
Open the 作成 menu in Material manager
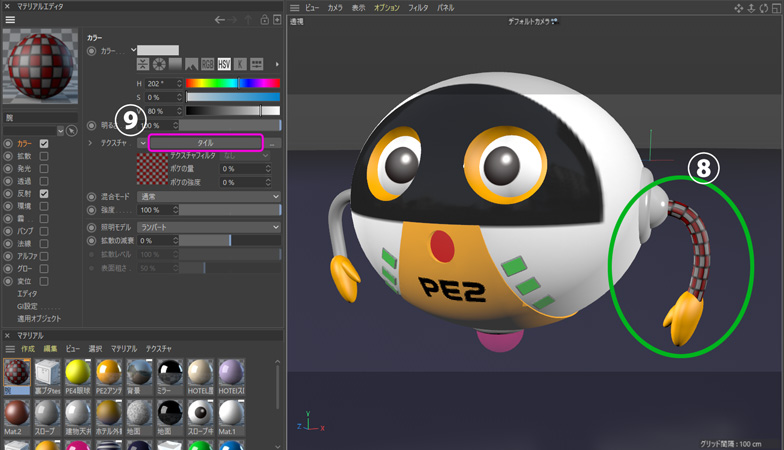click(x=27, y=348)
